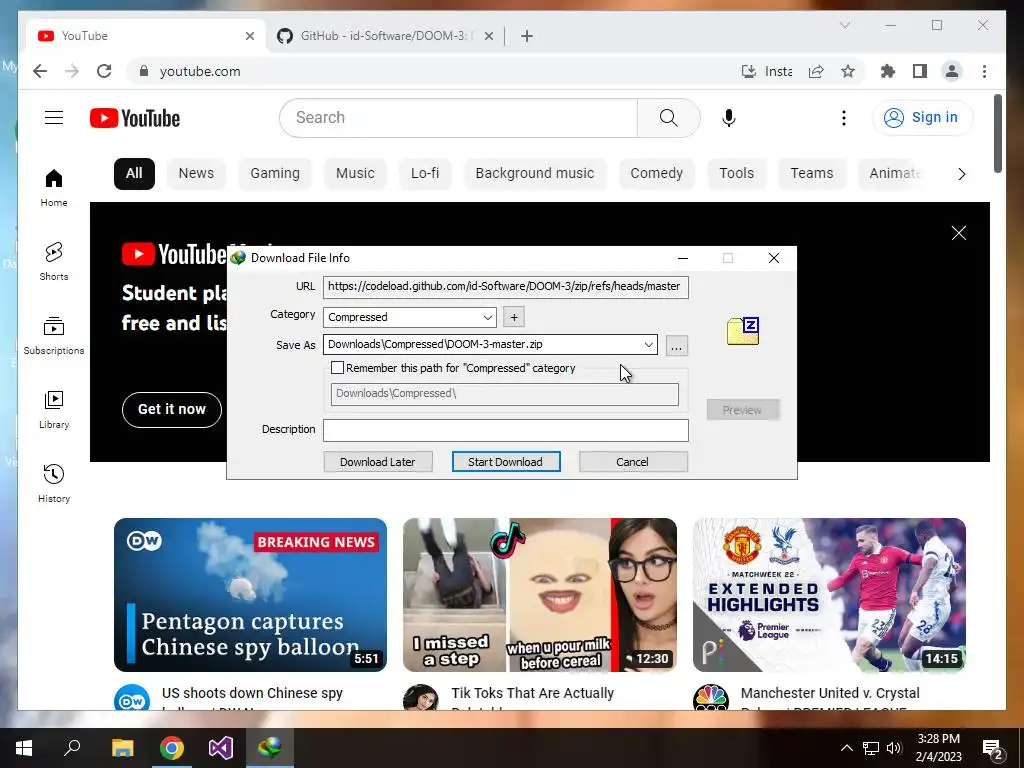Screen dimensions: 1024x768
Task: Click the Chrome forward arrow
Action: 72,71
